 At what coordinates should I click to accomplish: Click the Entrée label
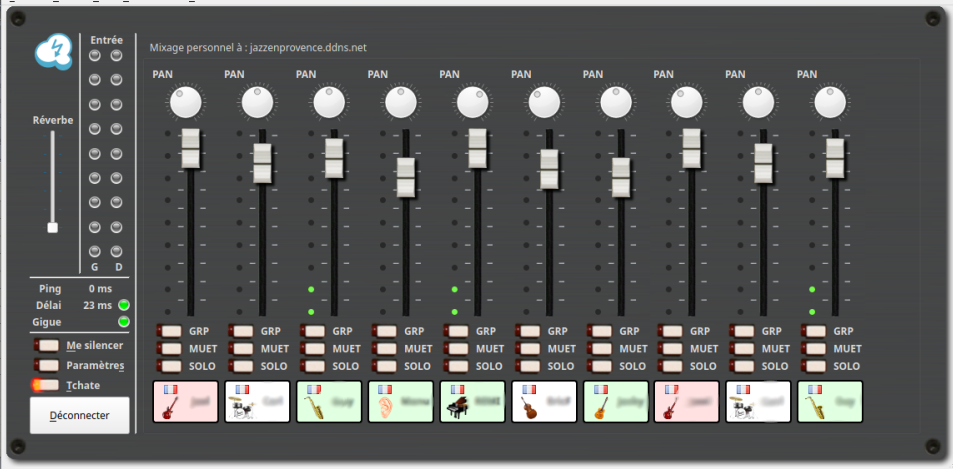click(x=106, y=40)
